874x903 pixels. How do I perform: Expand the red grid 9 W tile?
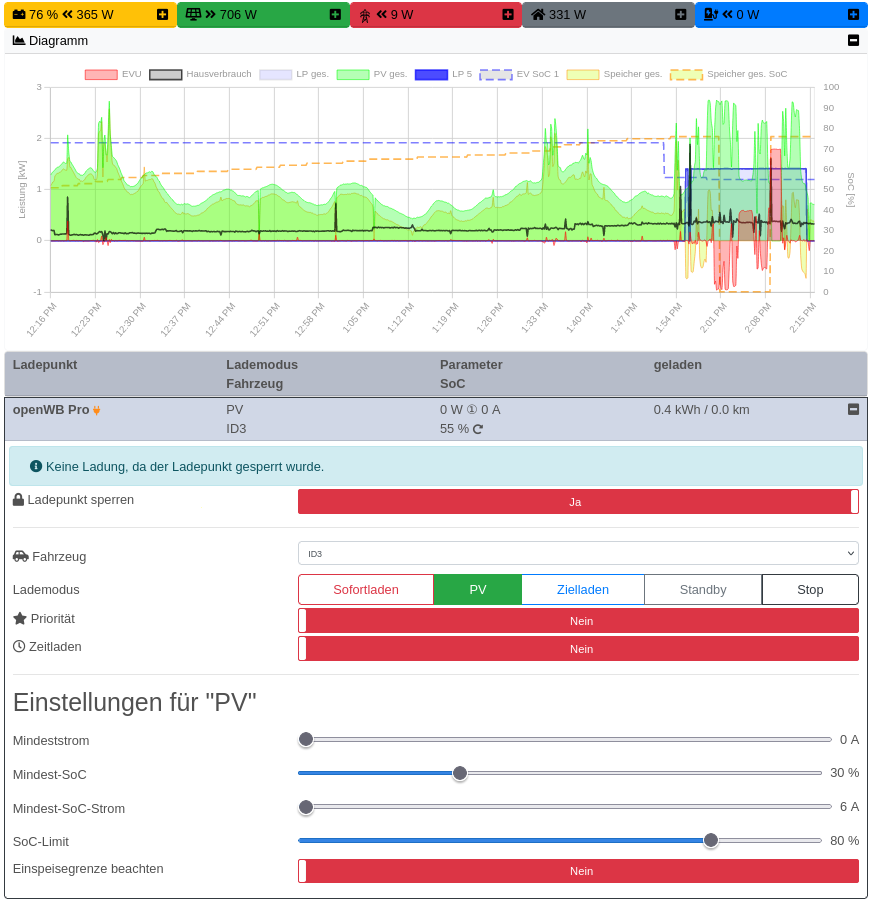point(508,15)
